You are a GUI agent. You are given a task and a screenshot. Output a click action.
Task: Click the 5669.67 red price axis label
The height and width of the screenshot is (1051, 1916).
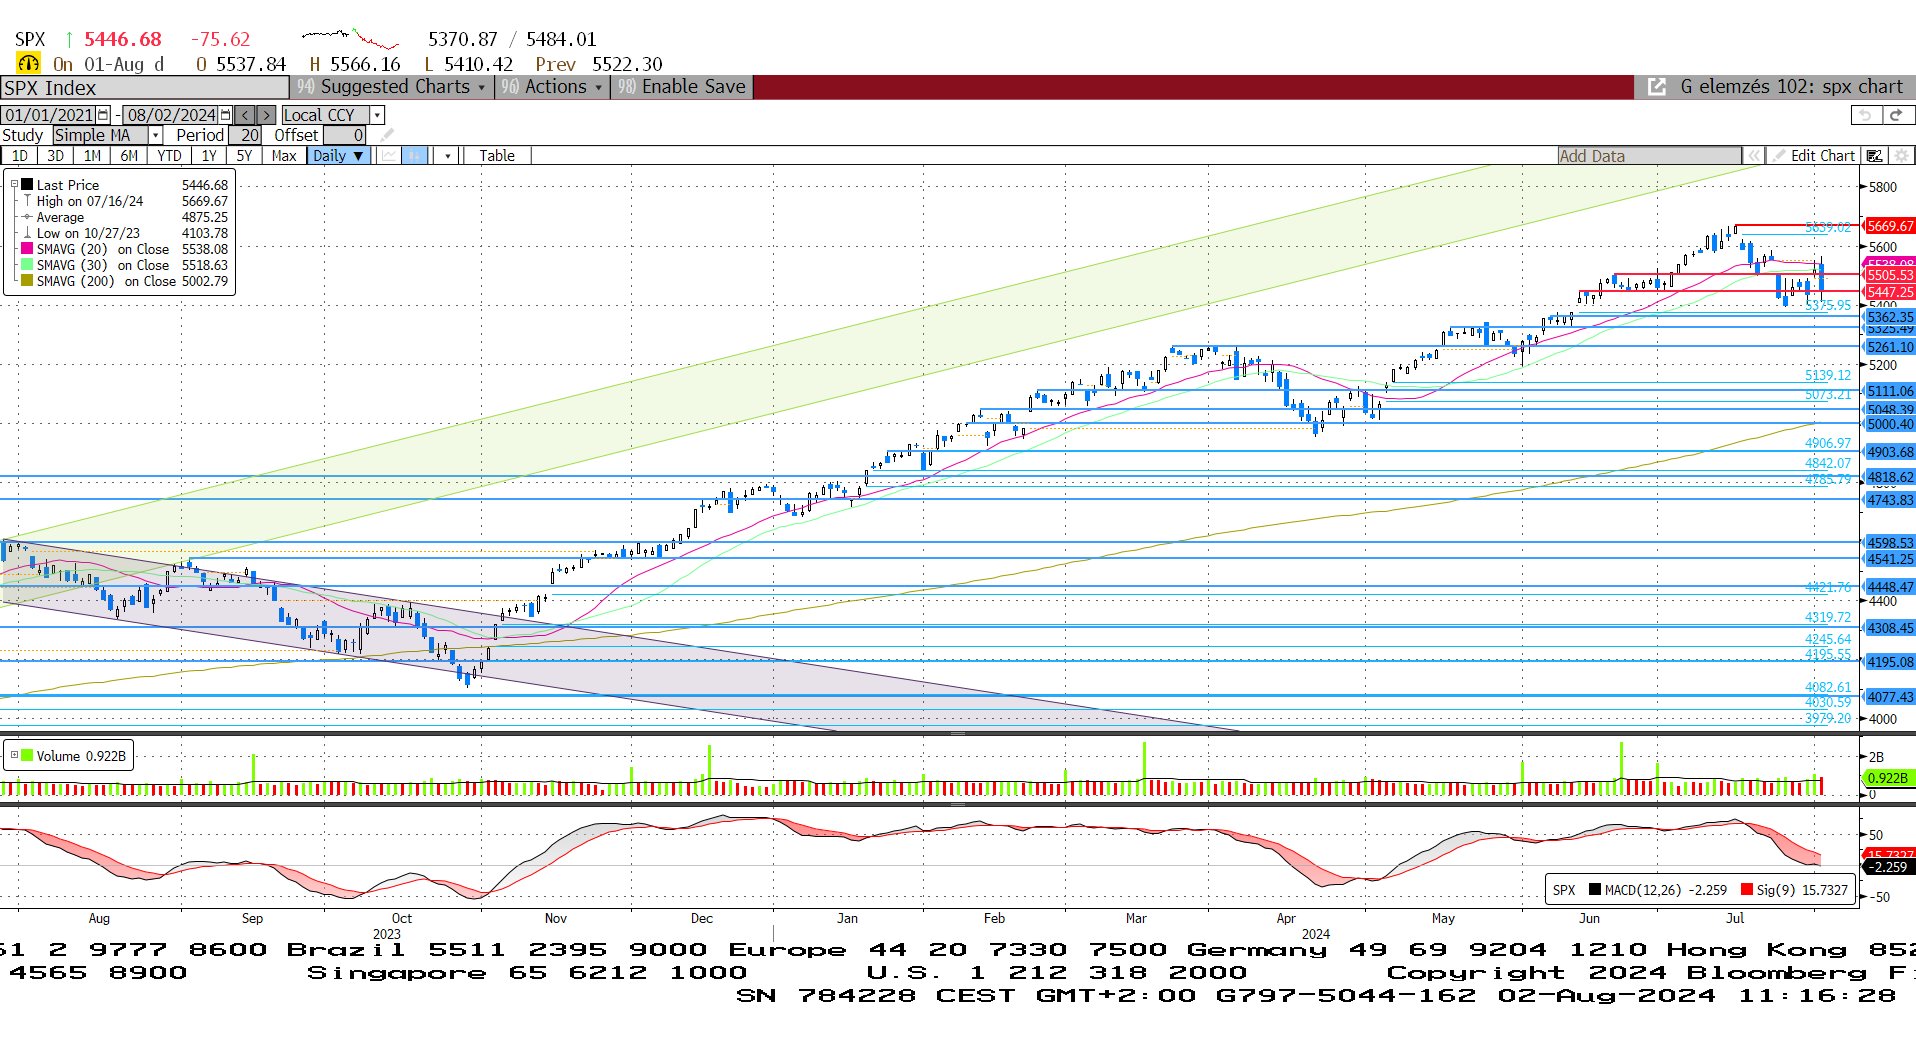tap(1890, 226)
